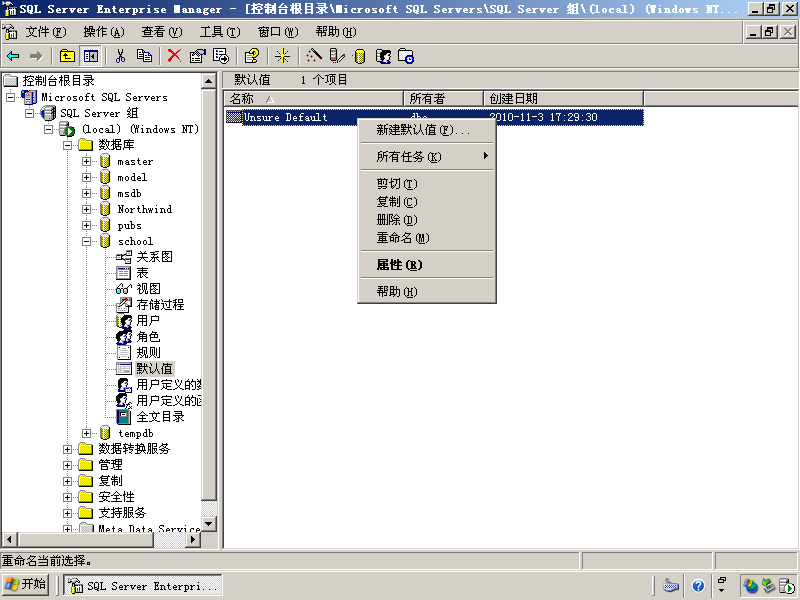
Task: Click the Copy toolbar icon
Action: 144,56
